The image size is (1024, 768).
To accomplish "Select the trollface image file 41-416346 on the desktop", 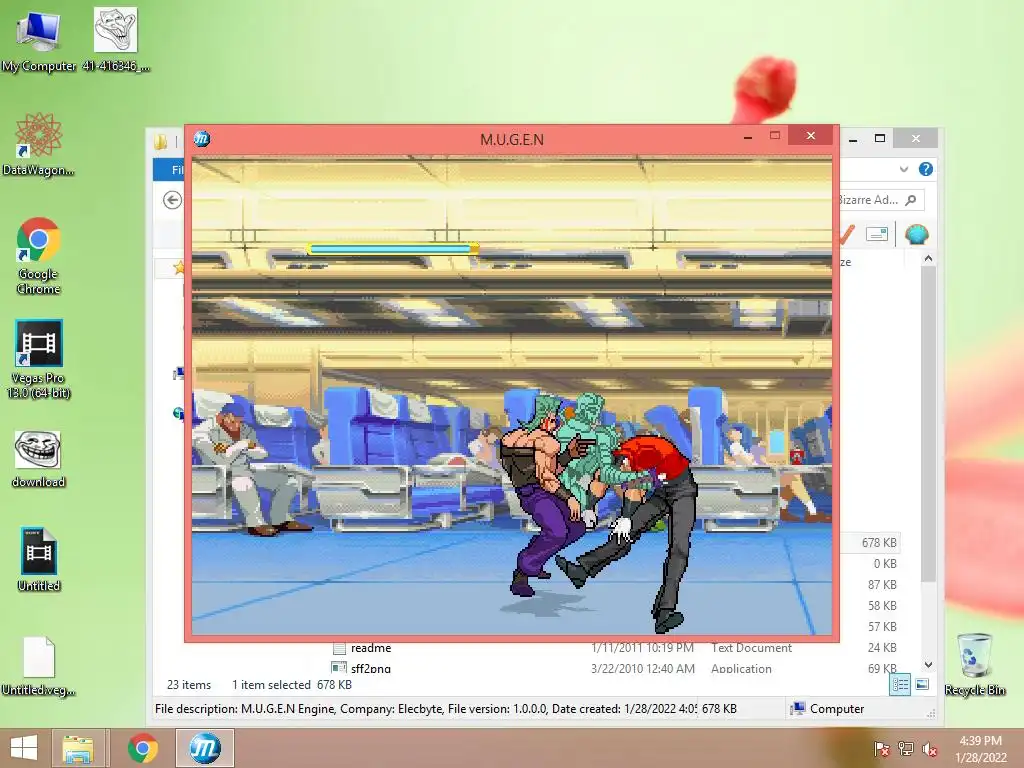I will (x=116, y=39).
